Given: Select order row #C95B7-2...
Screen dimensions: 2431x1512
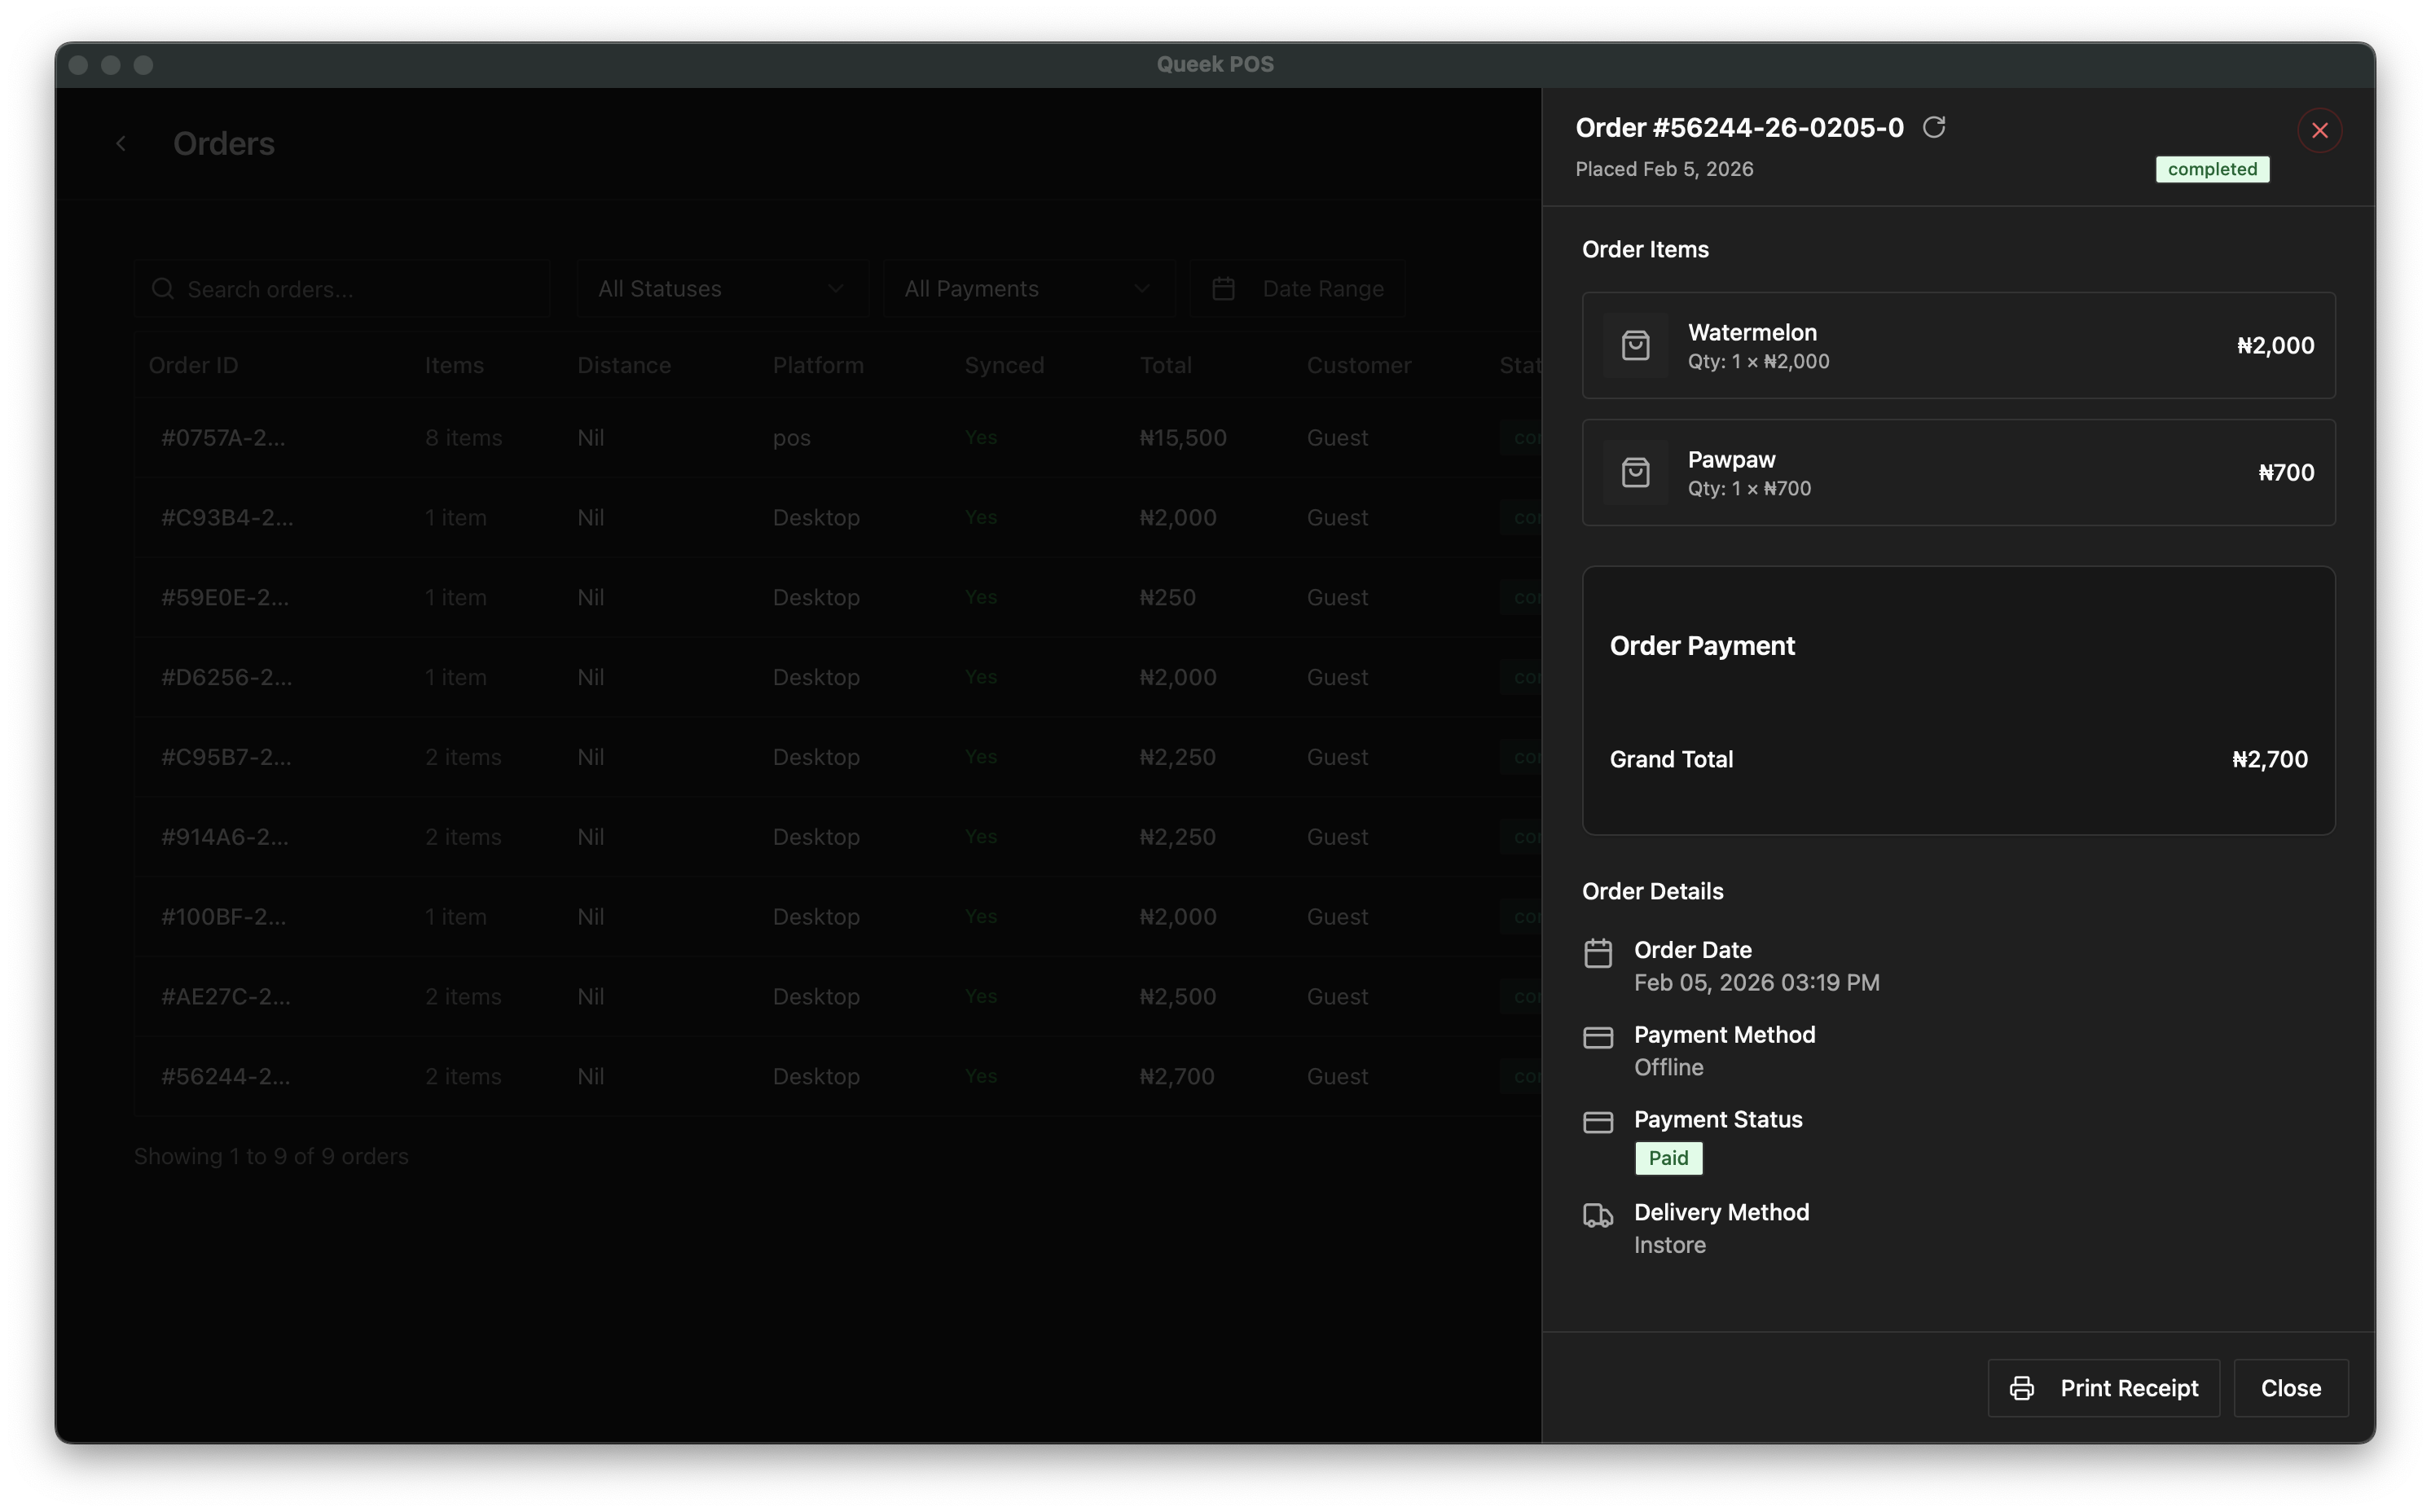Looking at the screenshot, I should 838,757.
